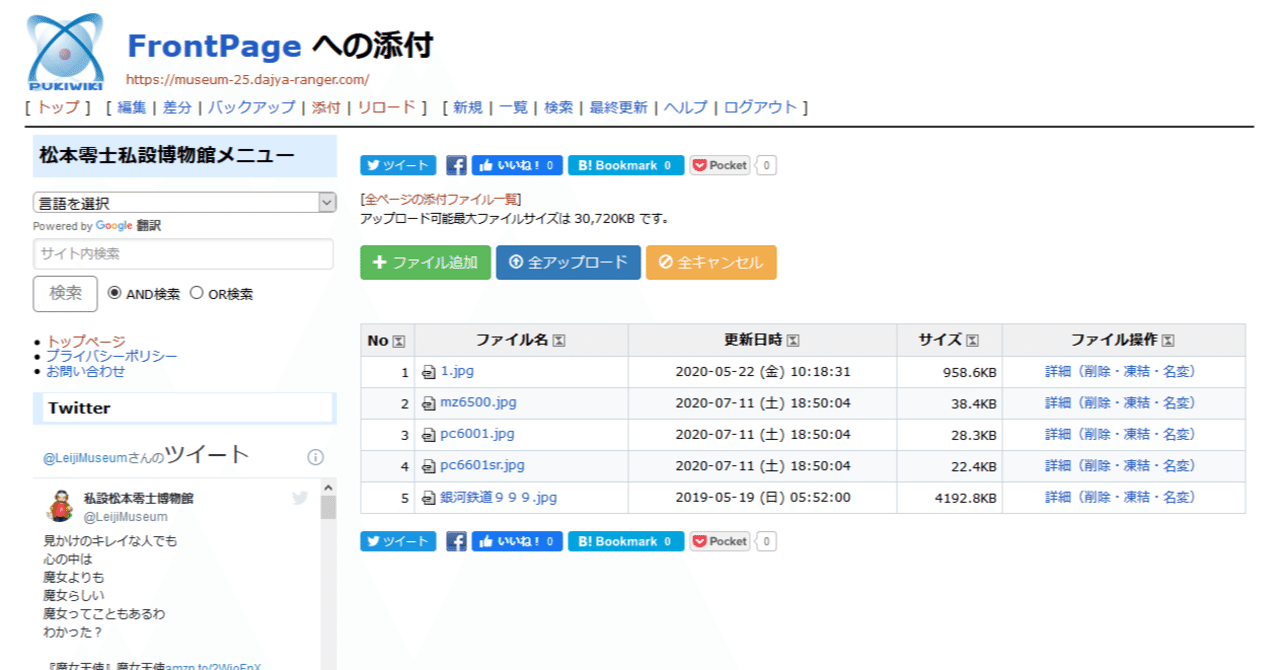Viewport: 1280px width, 670px height.
Task: Open 一覧 in the navigation bar
Action: point(514,107)
